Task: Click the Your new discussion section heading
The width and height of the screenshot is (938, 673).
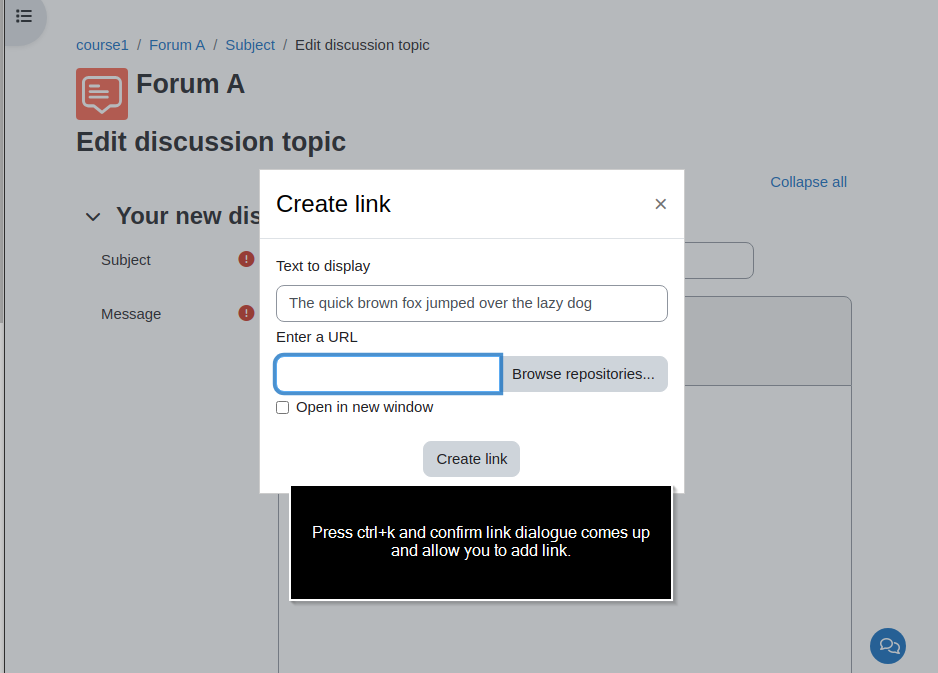Action: [188, 216]
